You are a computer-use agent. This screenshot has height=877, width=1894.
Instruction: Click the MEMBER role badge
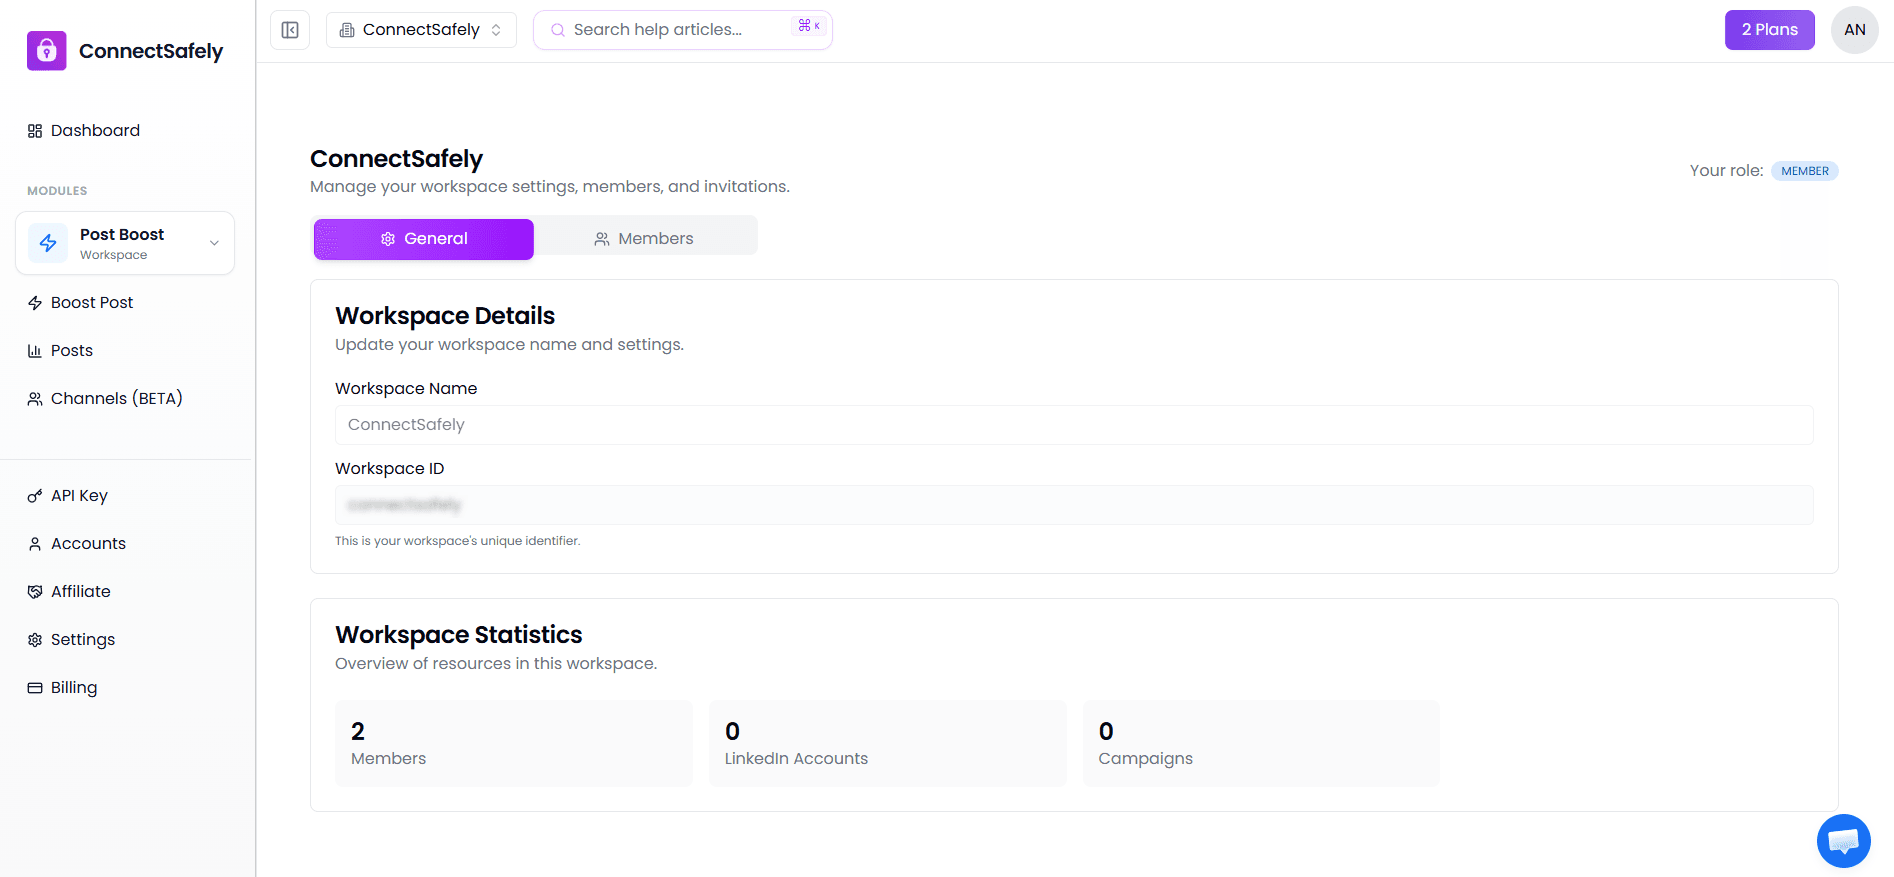point(1805,171)
